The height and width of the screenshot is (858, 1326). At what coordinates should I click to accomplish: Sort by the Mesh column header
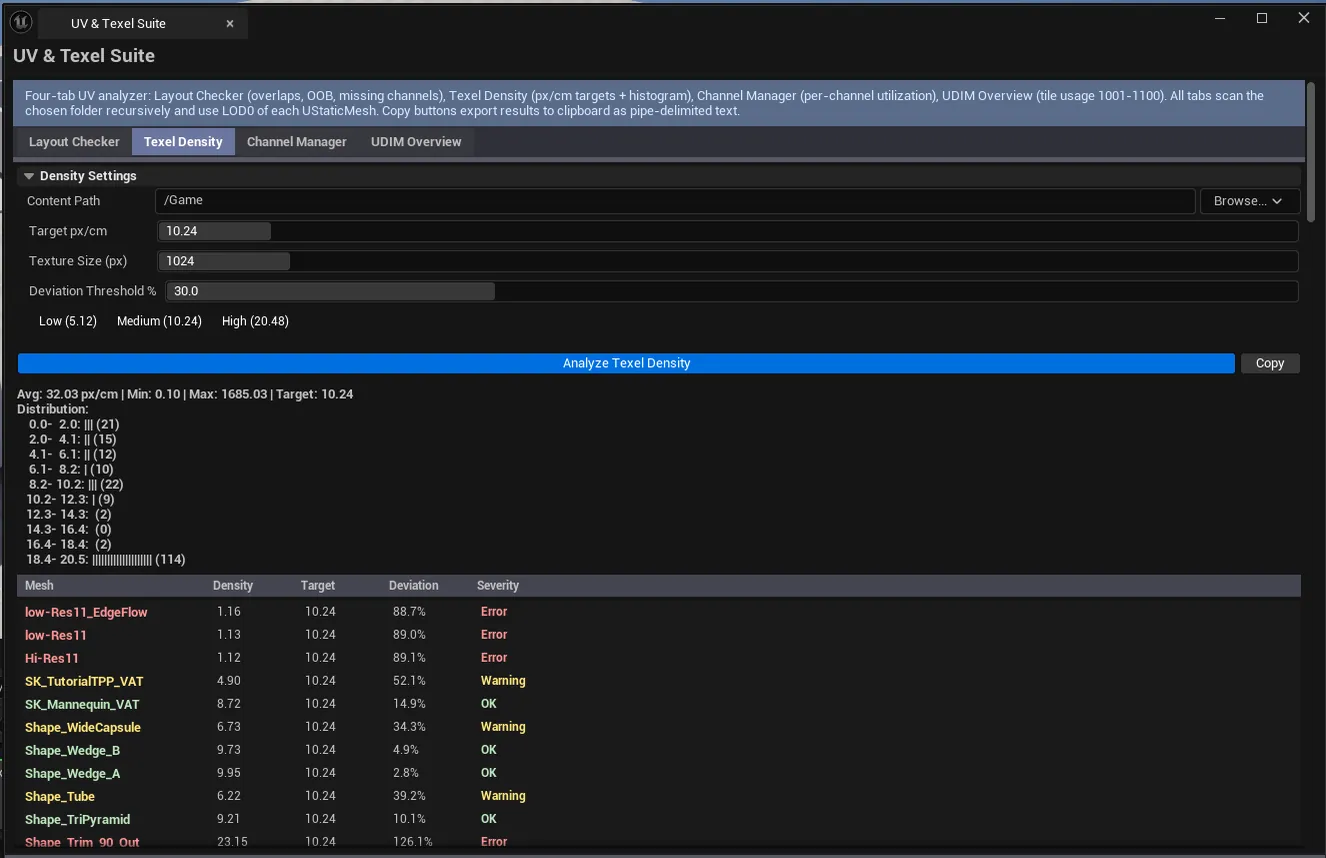[40, 586]
